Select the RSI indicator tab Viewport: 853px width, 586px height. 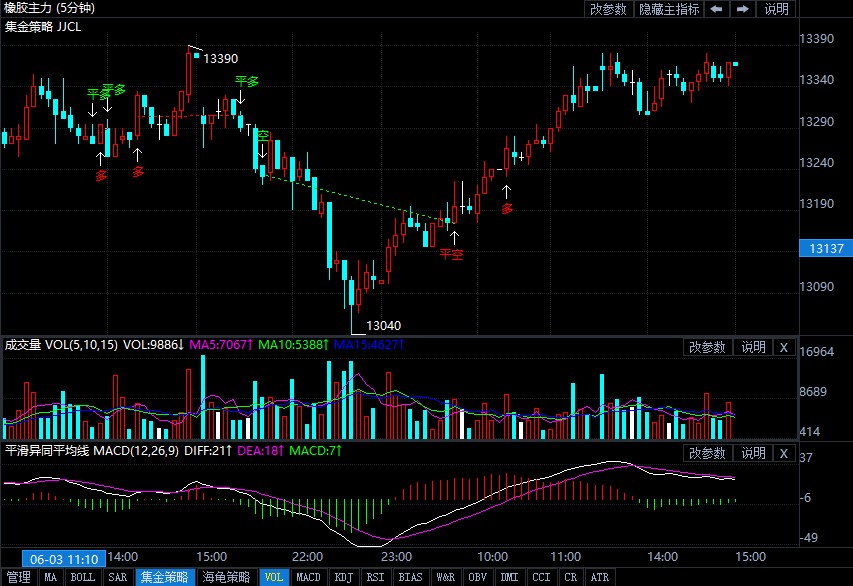click(376, 577)
